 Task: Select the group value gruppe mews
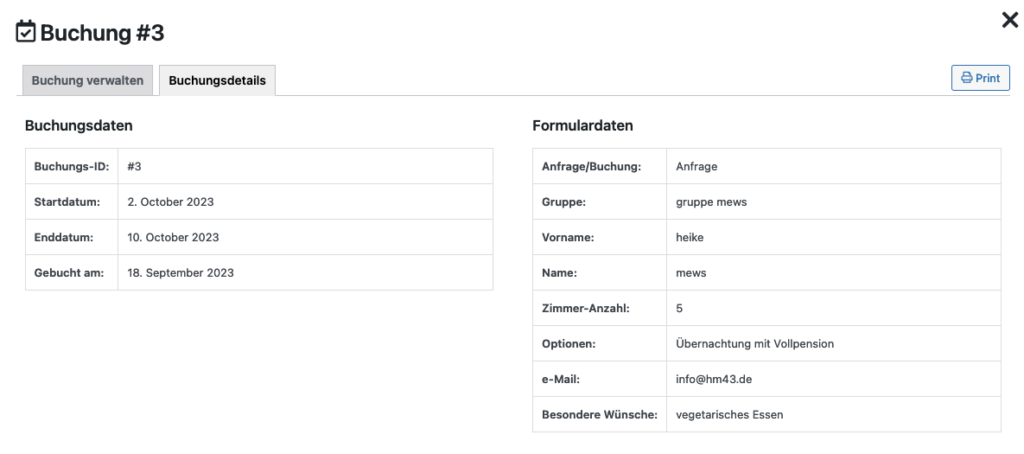point(711,202)
